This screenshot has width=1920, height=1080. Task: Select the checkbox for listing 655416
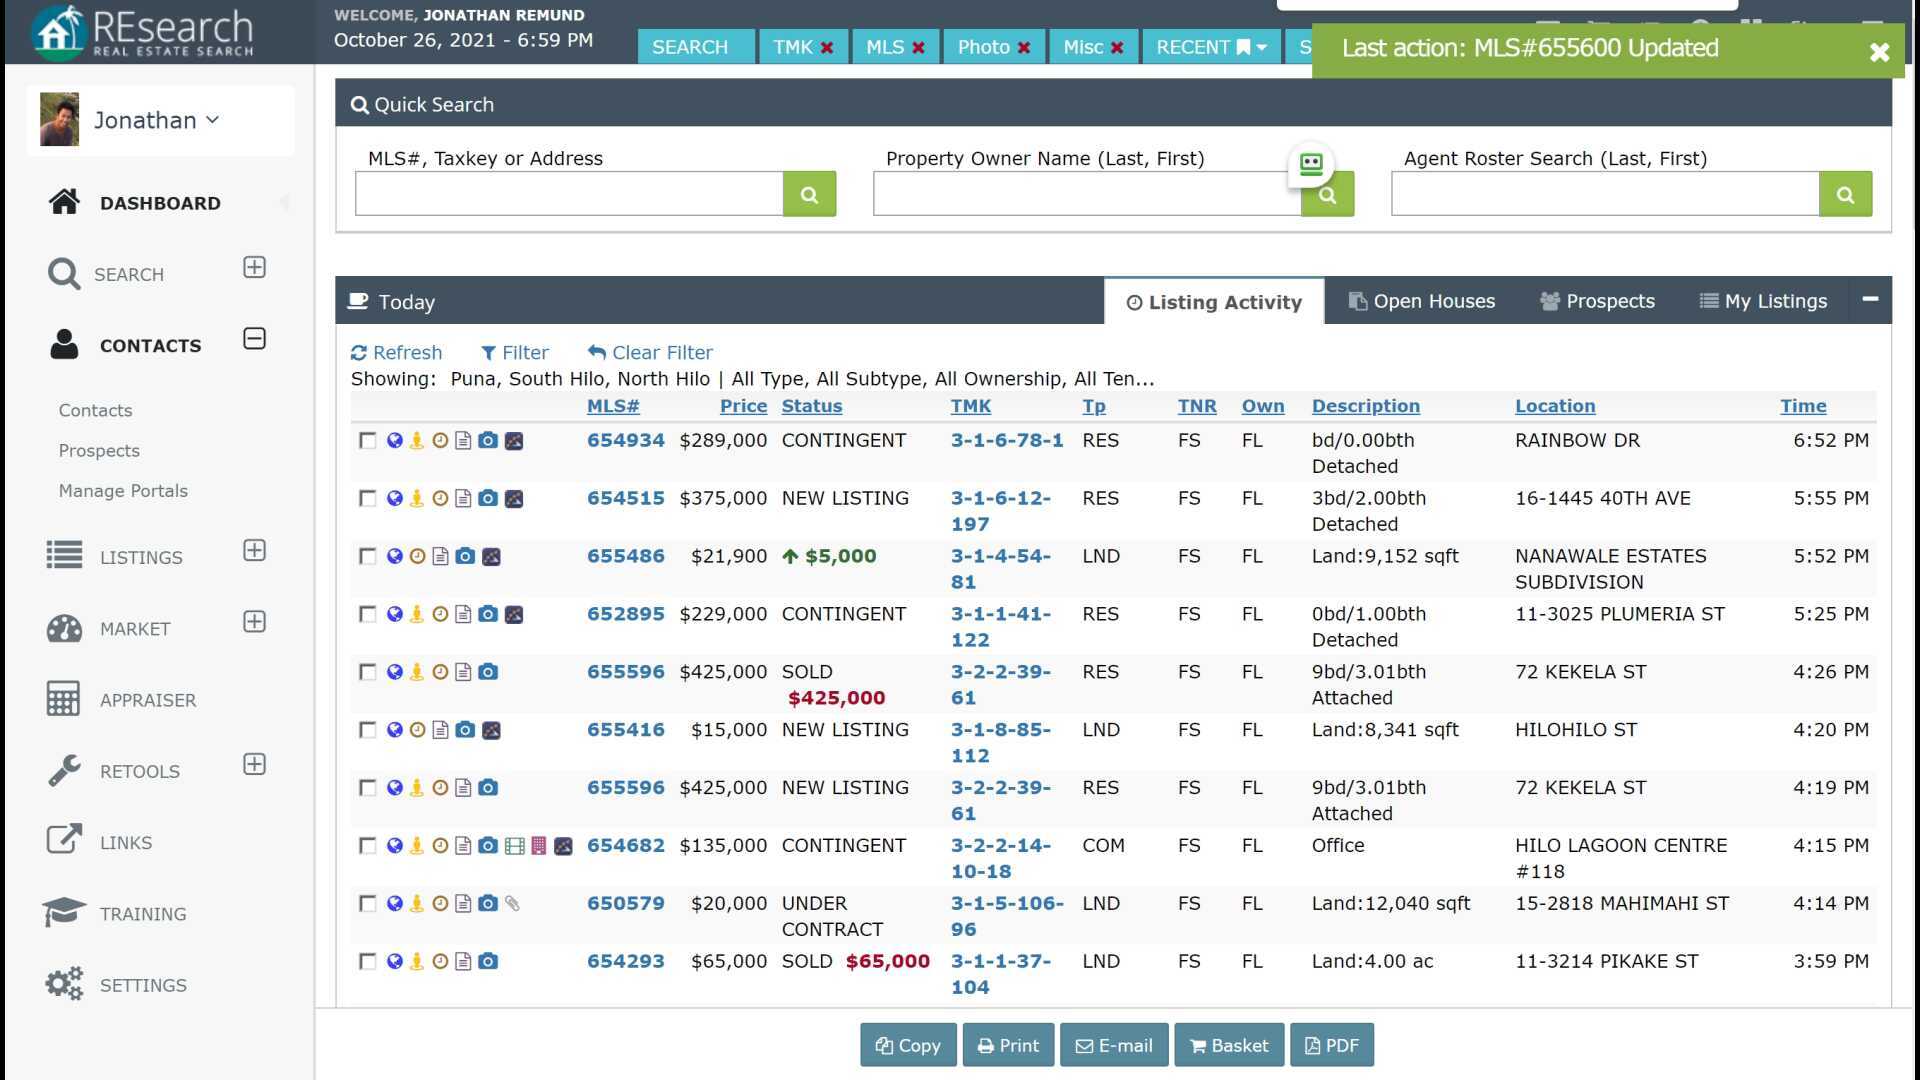pyautogui.click(x=368, y=731)
